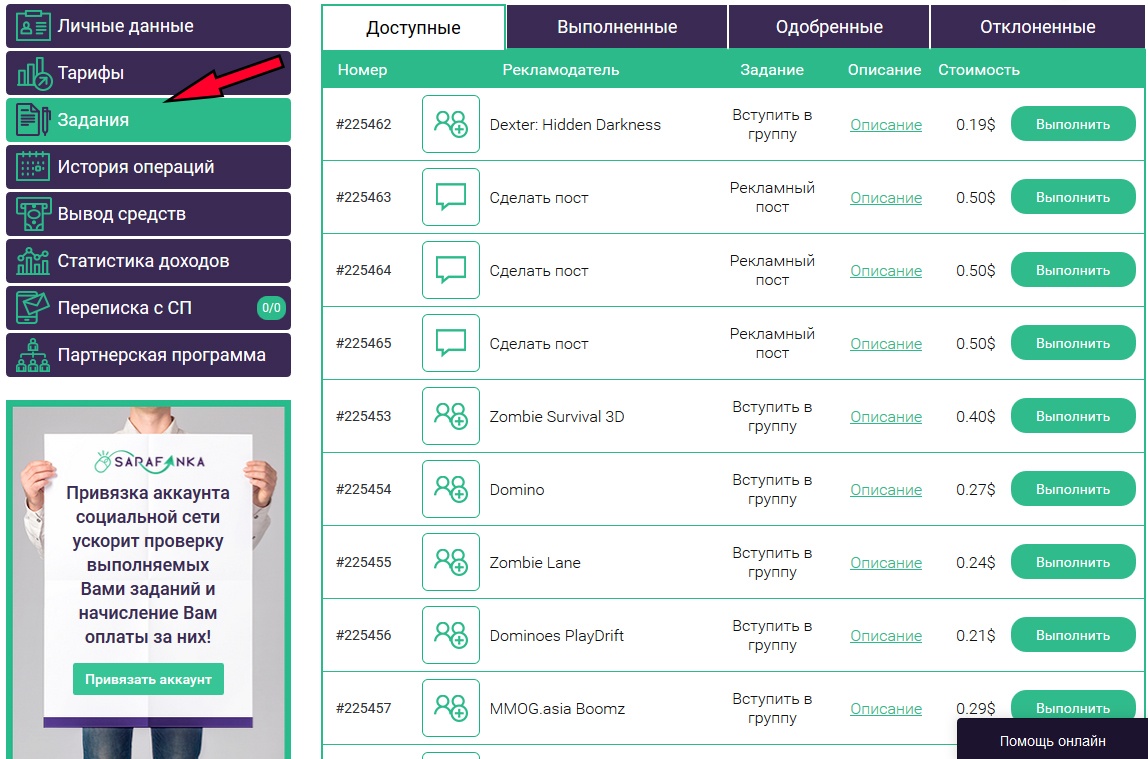The image size is (1148, 759).
Task: Open Описание link for task #225463
Action: click(x=886, y=198)
